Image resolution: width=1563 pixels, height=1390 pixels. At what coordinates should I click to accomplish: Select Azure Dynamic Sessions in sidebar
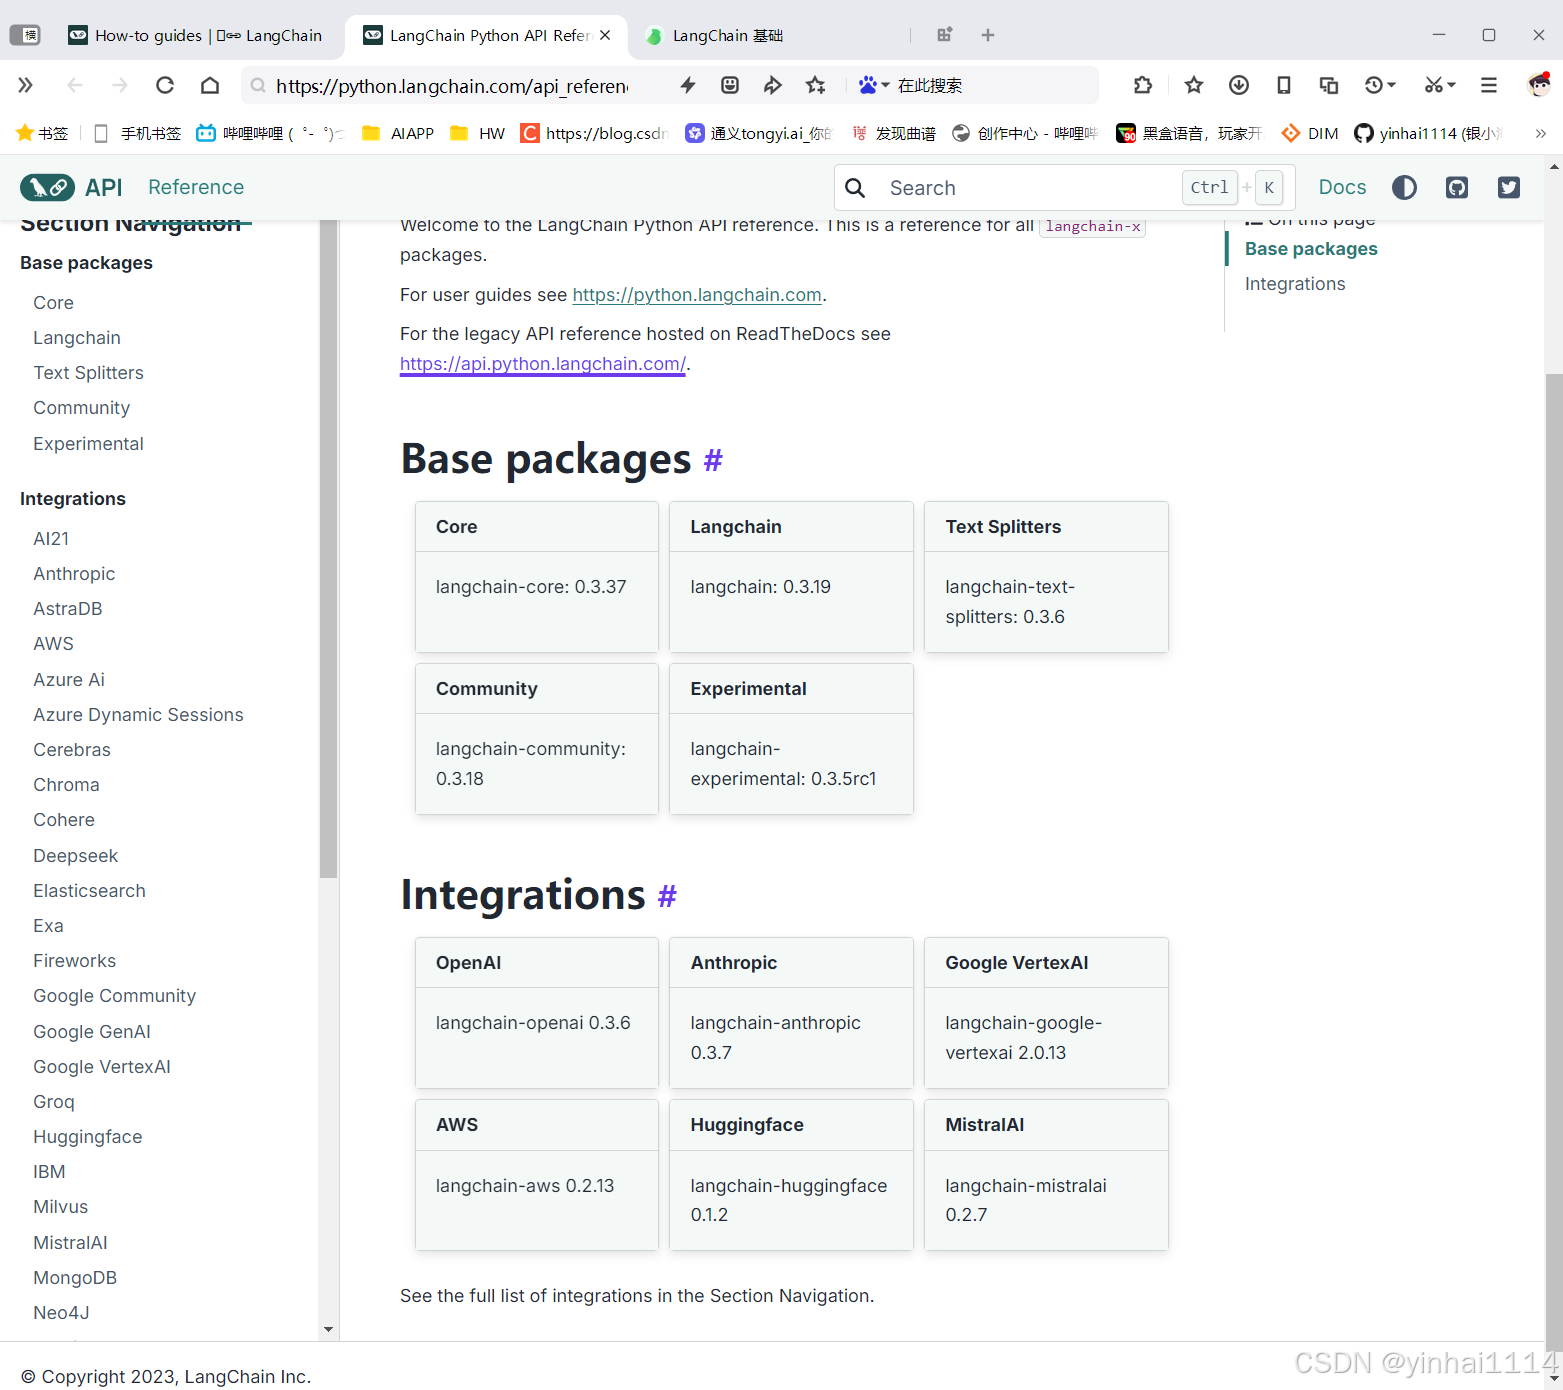[138, 715]
